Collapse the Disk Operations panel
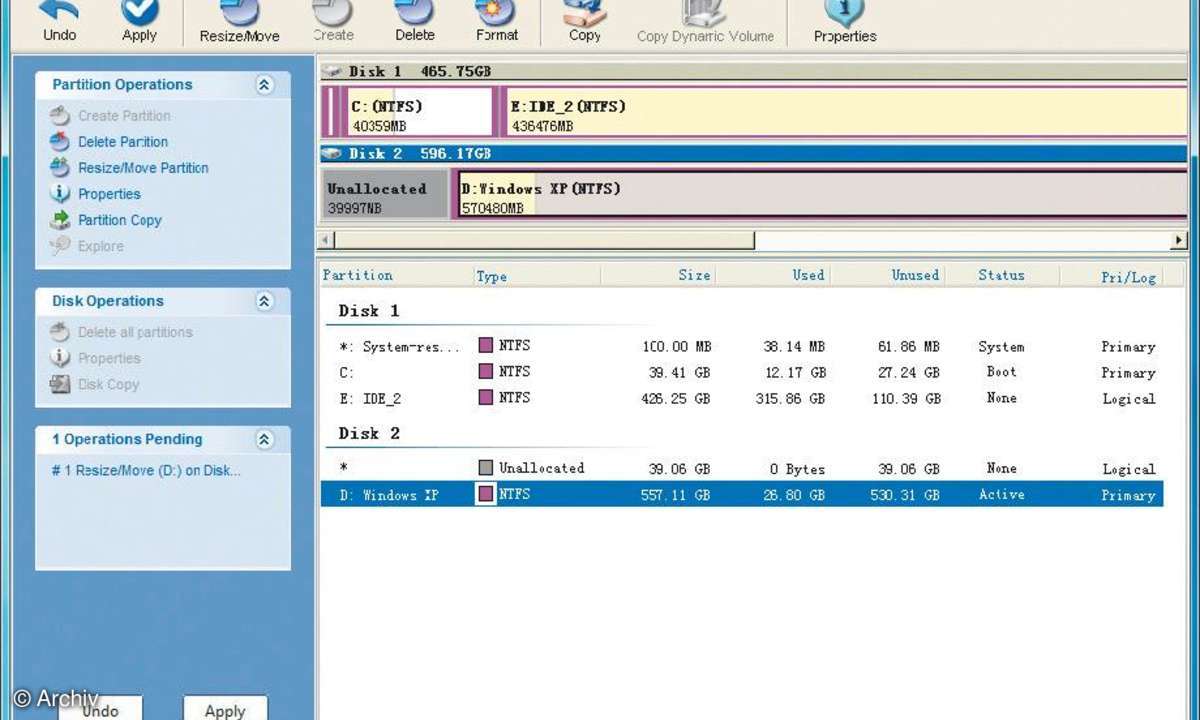The width and height of the screenshot is (1200, 720). (264, 301)
